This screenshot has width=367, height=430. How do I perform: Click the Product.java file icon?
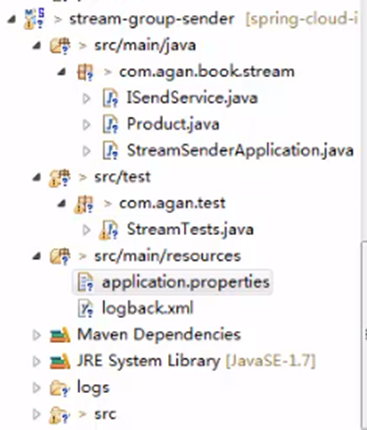point(110,125)
